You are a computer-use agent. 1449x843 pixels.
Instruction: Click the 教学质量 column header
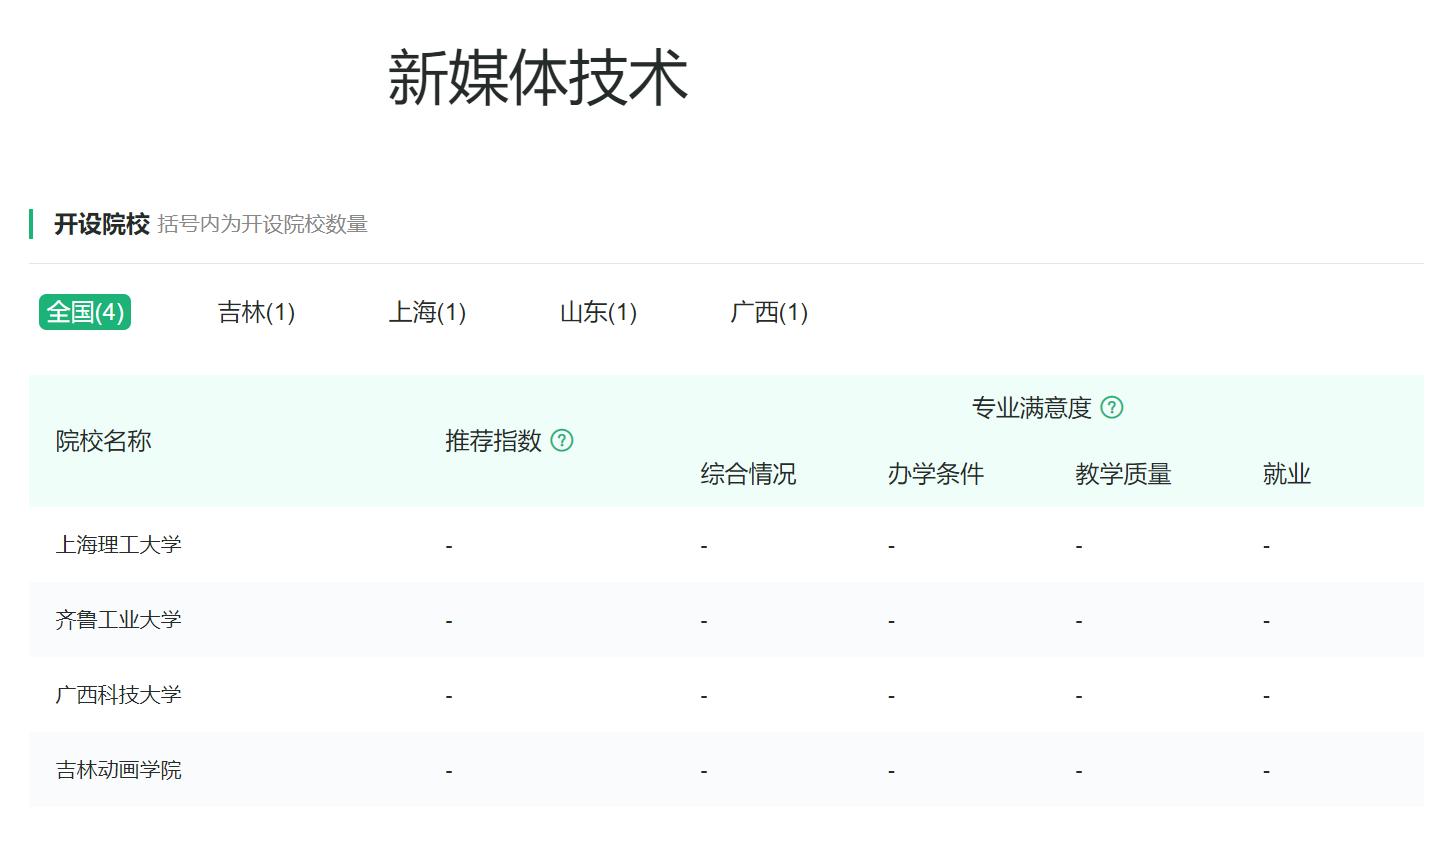[x=1122, y=474]
